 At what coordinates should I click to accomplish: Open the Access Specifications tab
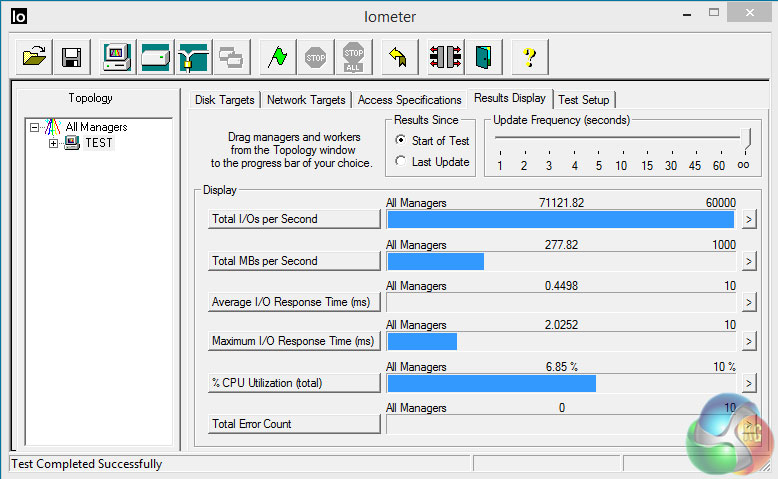409,100
